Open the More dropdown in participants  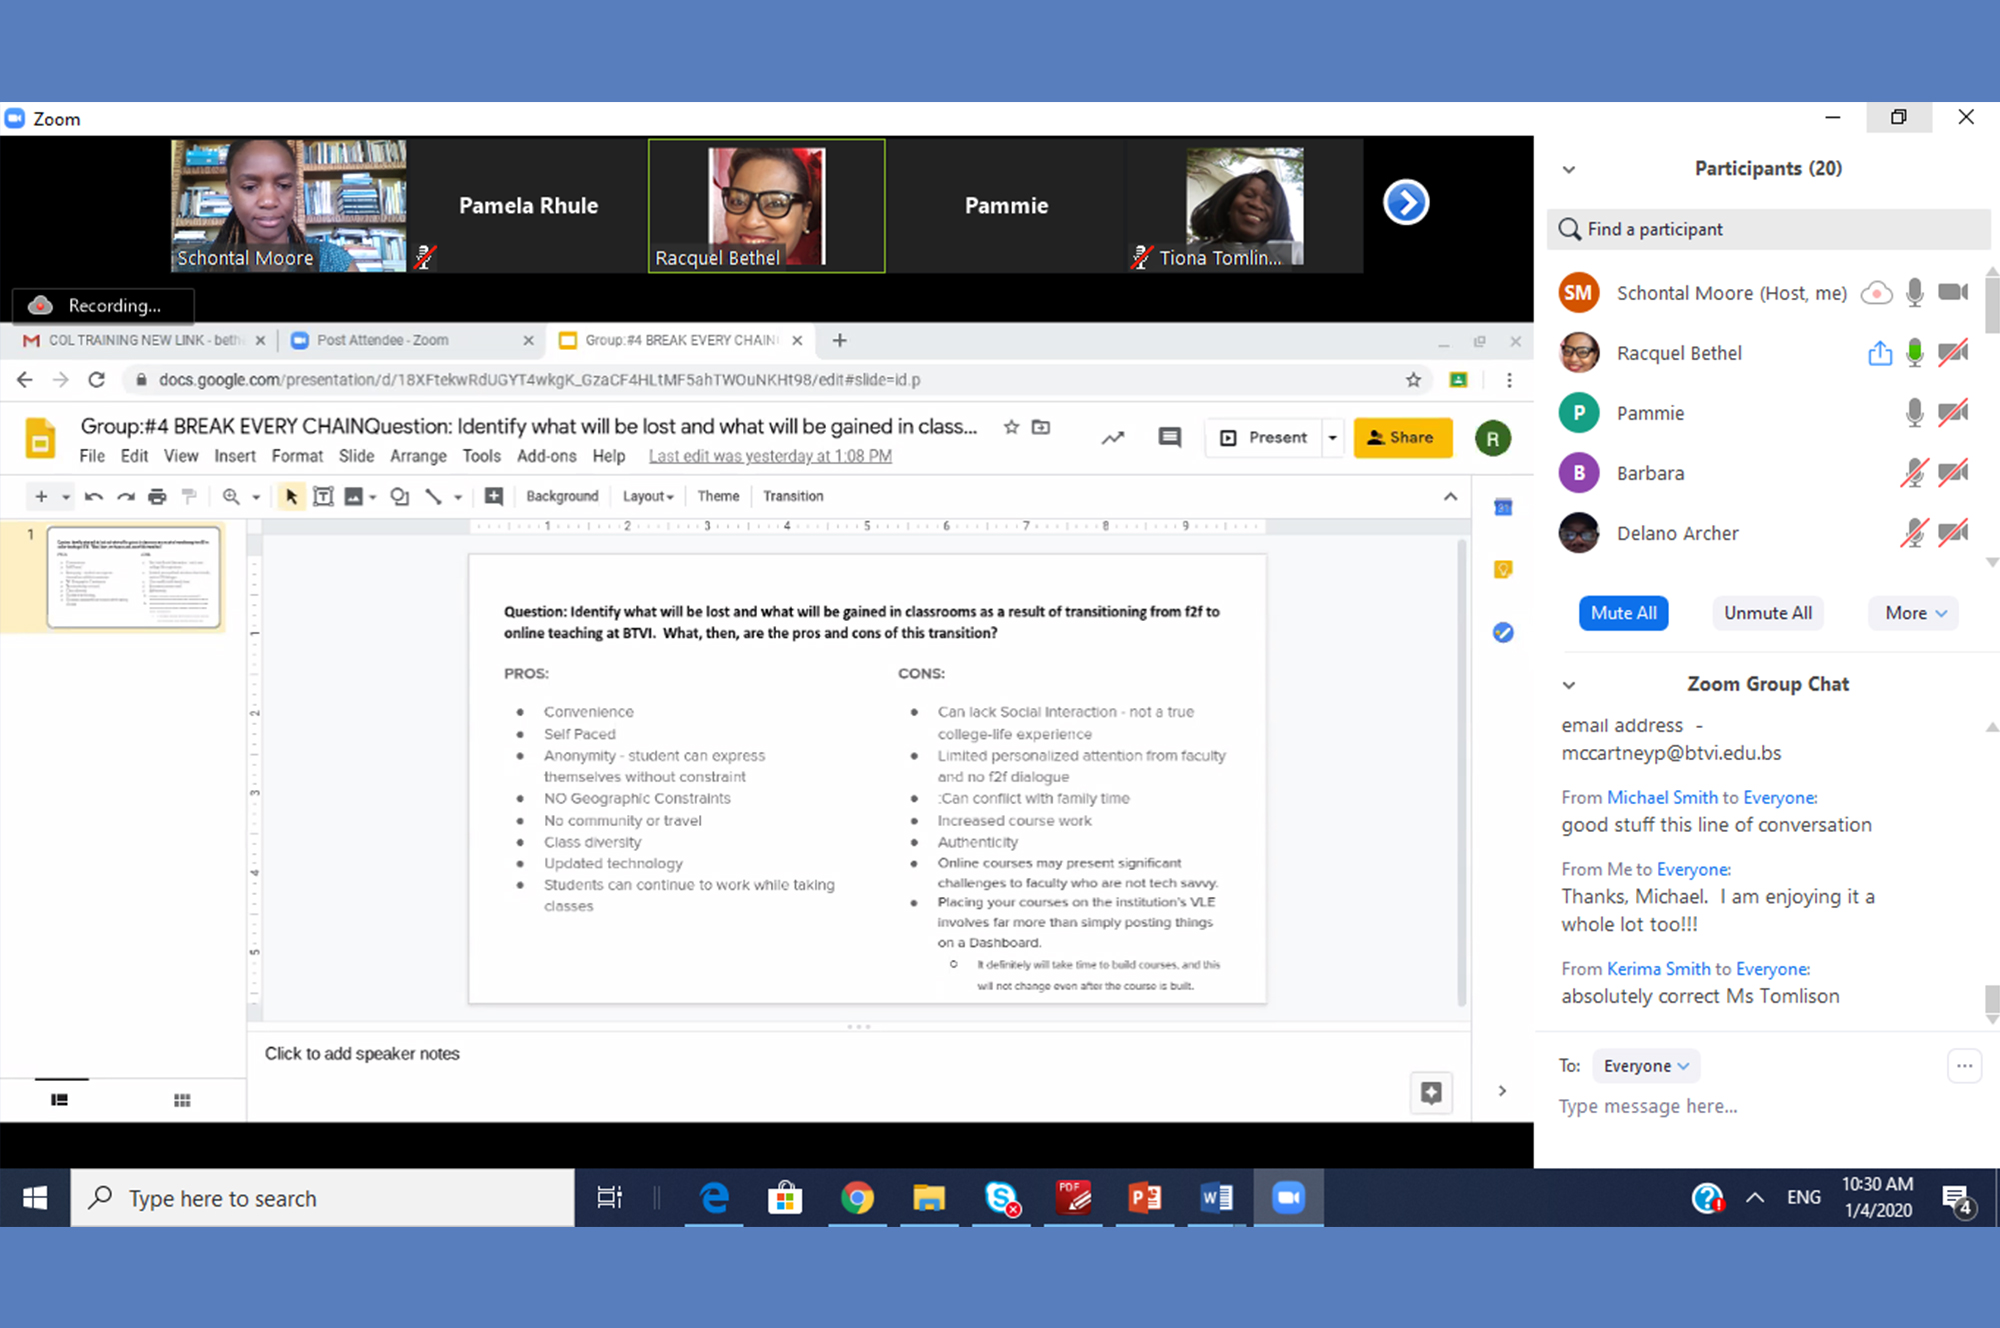(1915, 614)
